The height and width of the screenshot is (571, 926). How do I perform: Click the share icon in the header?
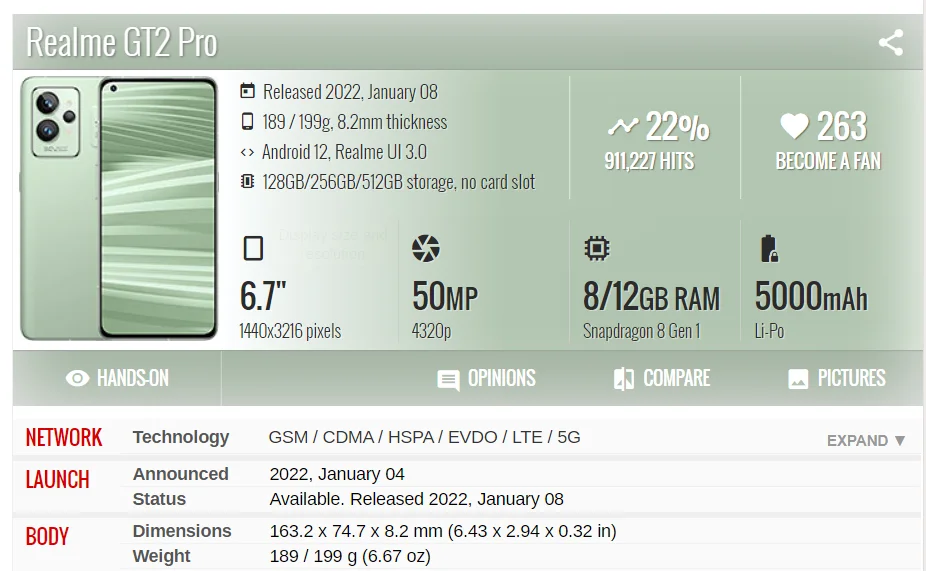coord(891,43)
